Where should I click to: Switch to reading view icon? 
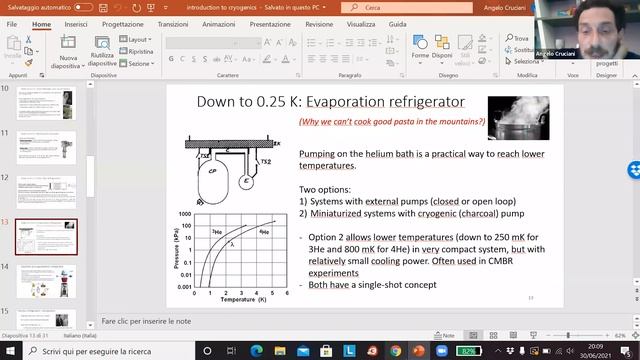[x=513, y=336]
